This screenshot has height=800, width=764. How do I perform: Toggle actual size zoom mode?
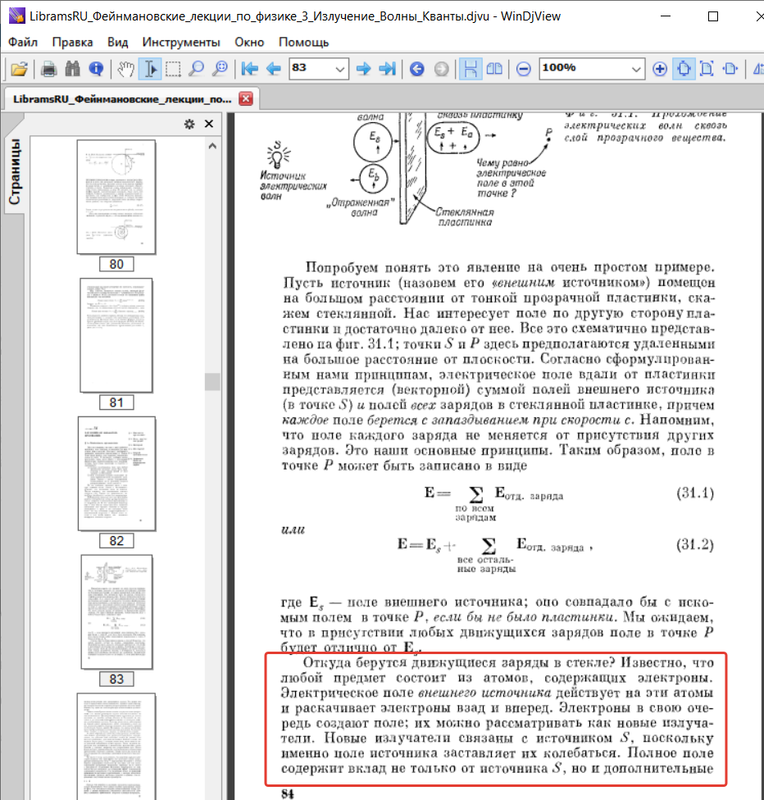[683, 69]
